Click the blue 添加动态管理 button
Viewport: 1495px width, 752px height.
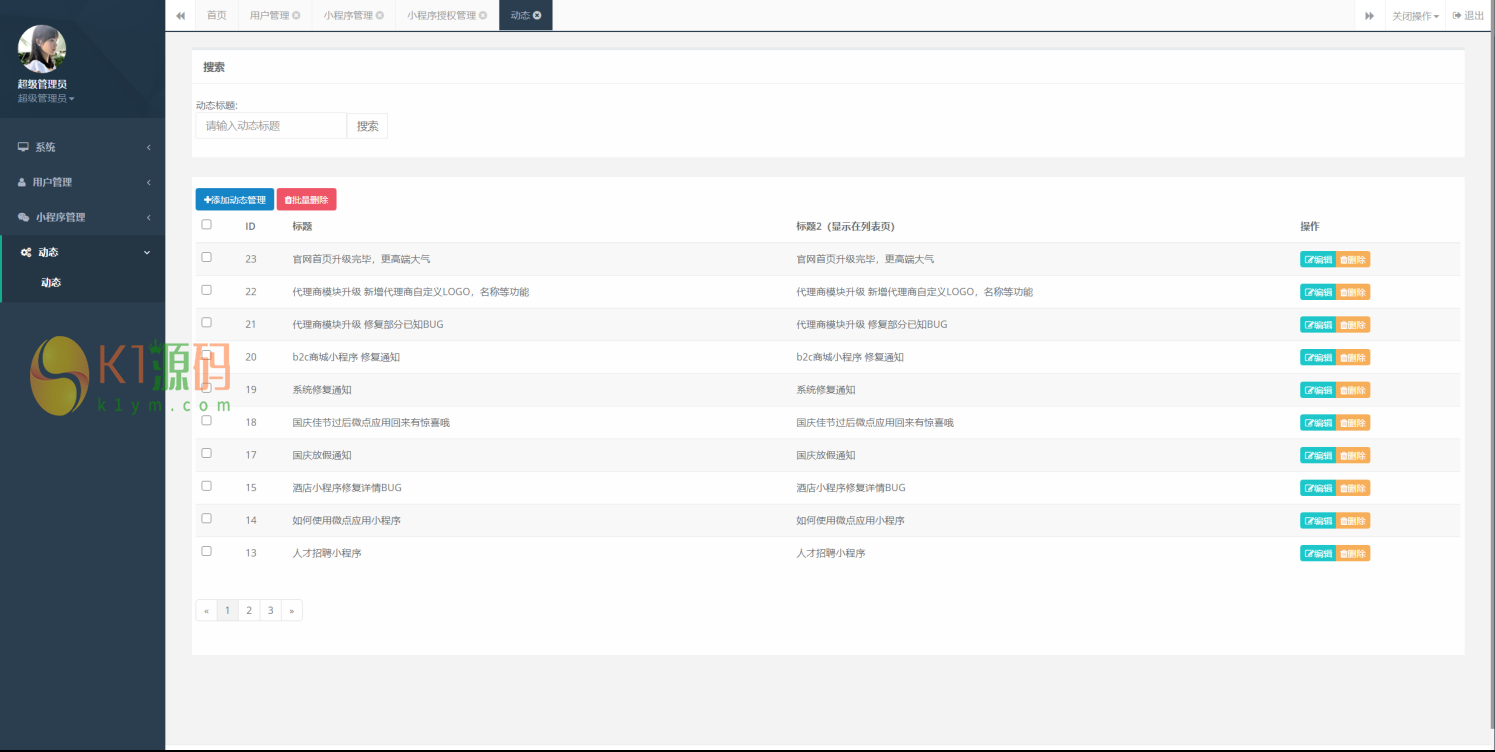point(235,200)
